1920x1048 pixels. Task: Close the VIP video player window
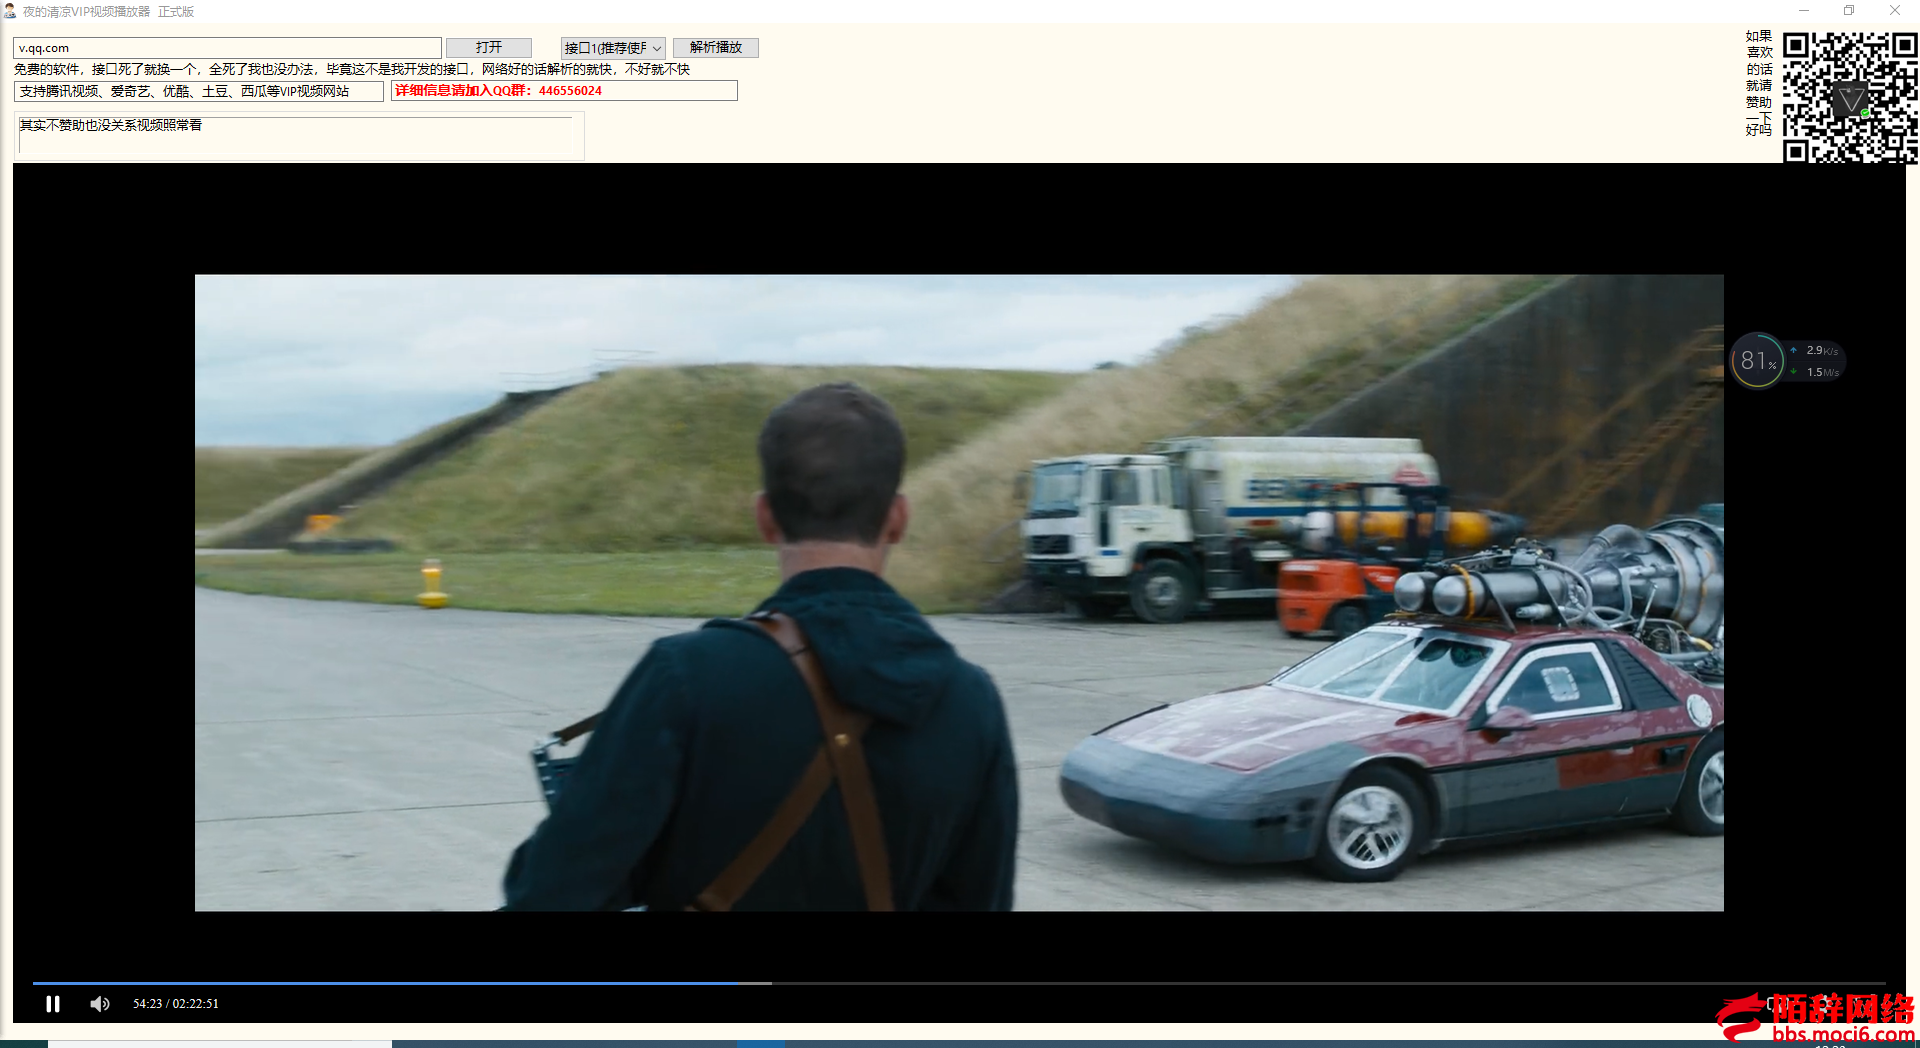click(x=1895, y=11)
